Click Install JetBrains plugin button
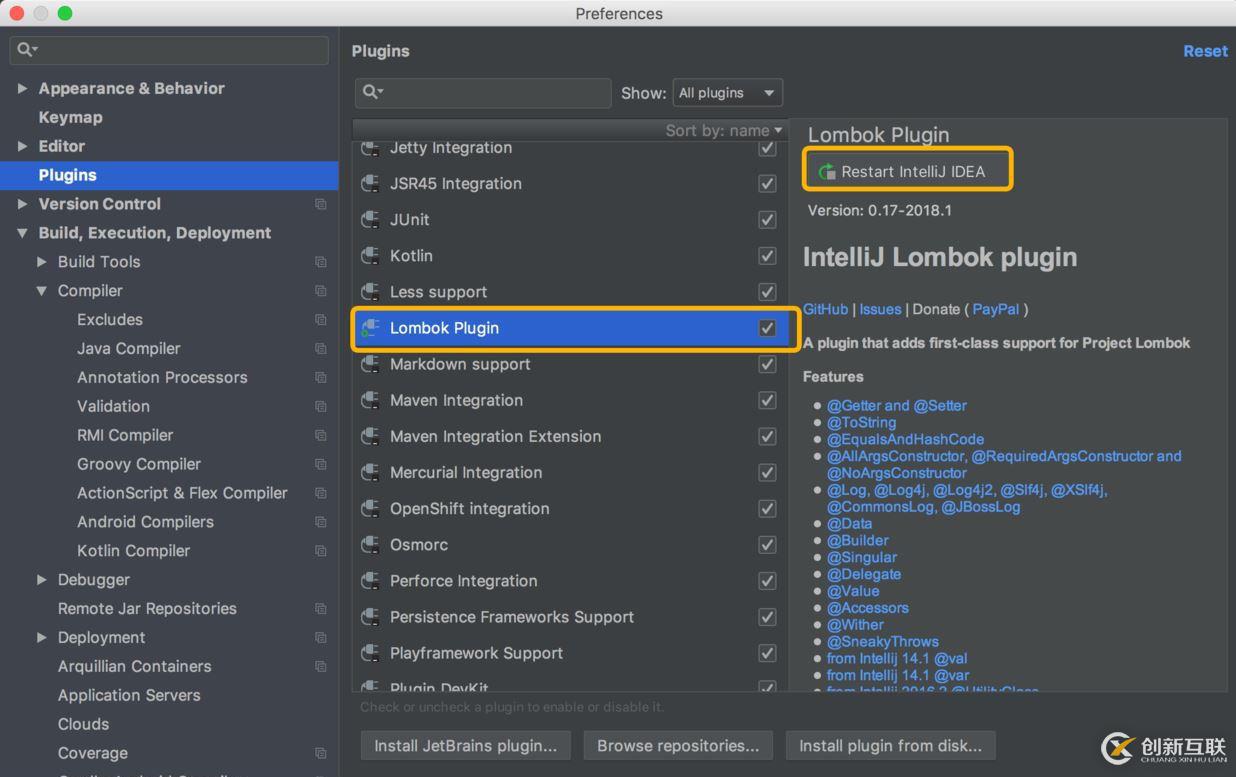 coord(465,746)
